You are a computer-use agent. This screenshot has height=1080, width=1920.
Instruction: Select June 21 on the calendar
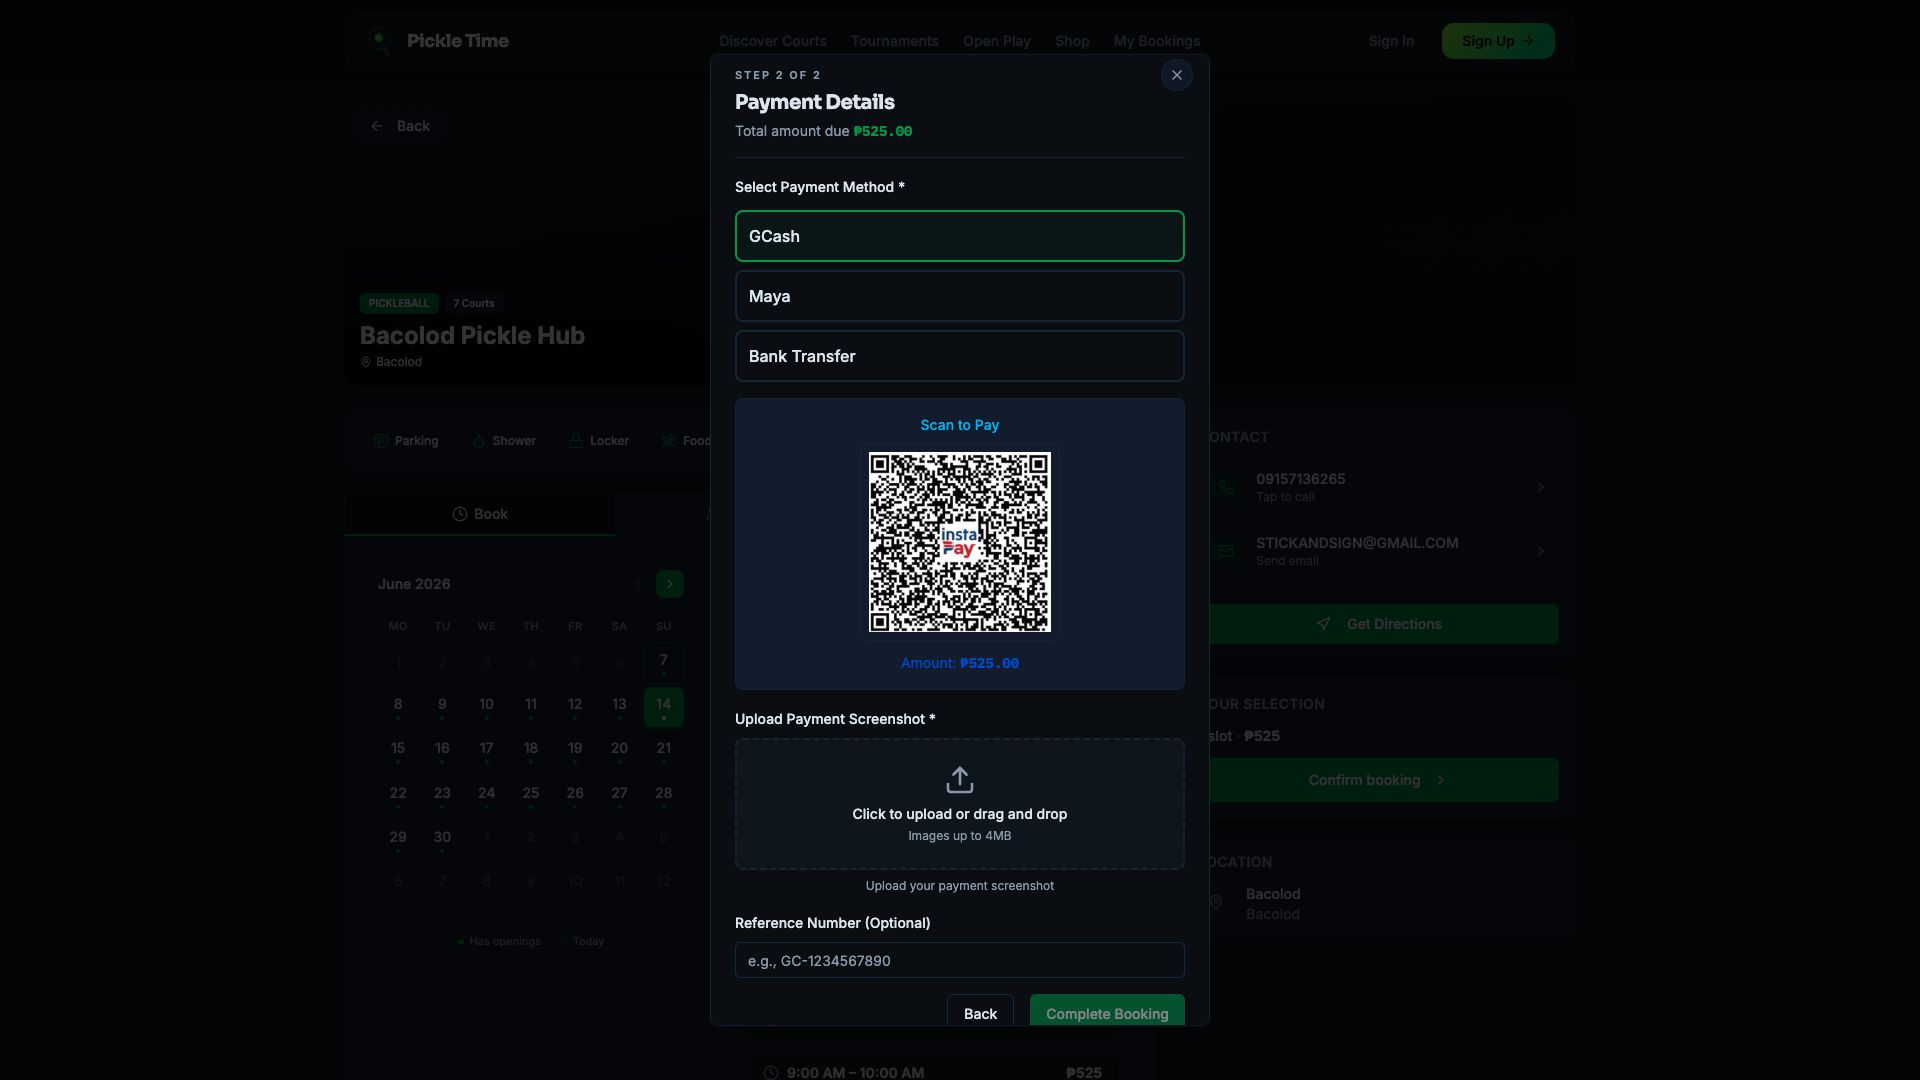[x=664, y=750]
